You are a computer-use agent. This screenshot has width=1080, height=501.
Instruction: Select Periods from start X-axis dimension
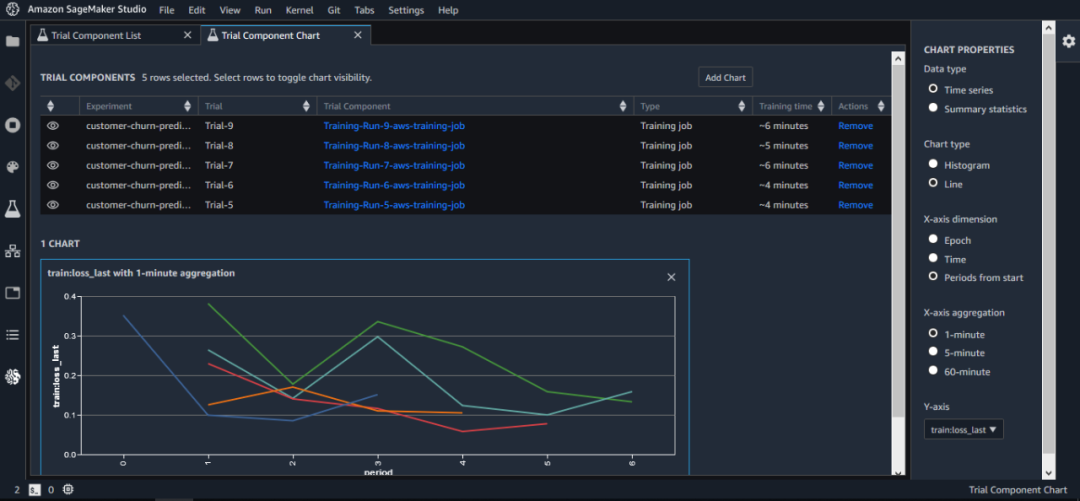933,276
